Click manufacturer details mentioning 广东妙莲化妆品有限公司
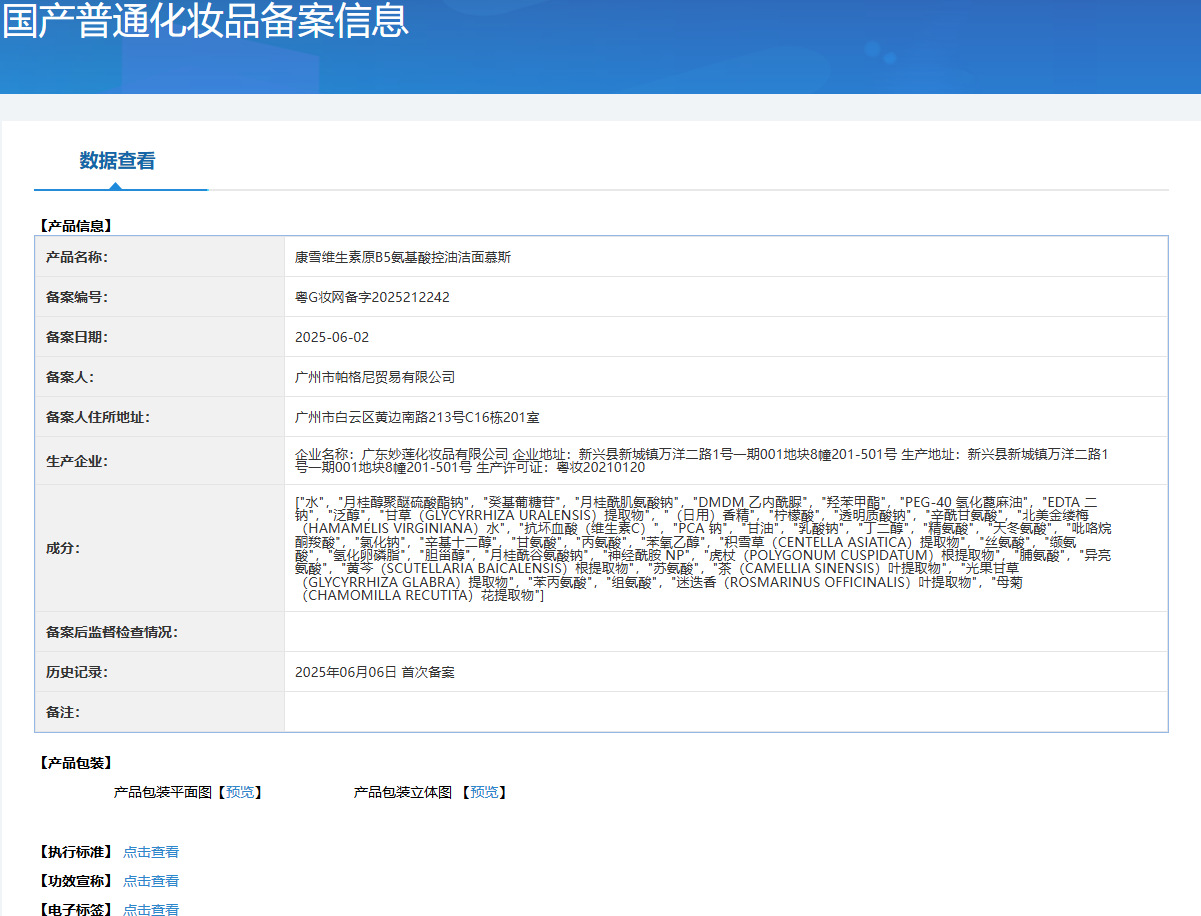 (702, 460)
